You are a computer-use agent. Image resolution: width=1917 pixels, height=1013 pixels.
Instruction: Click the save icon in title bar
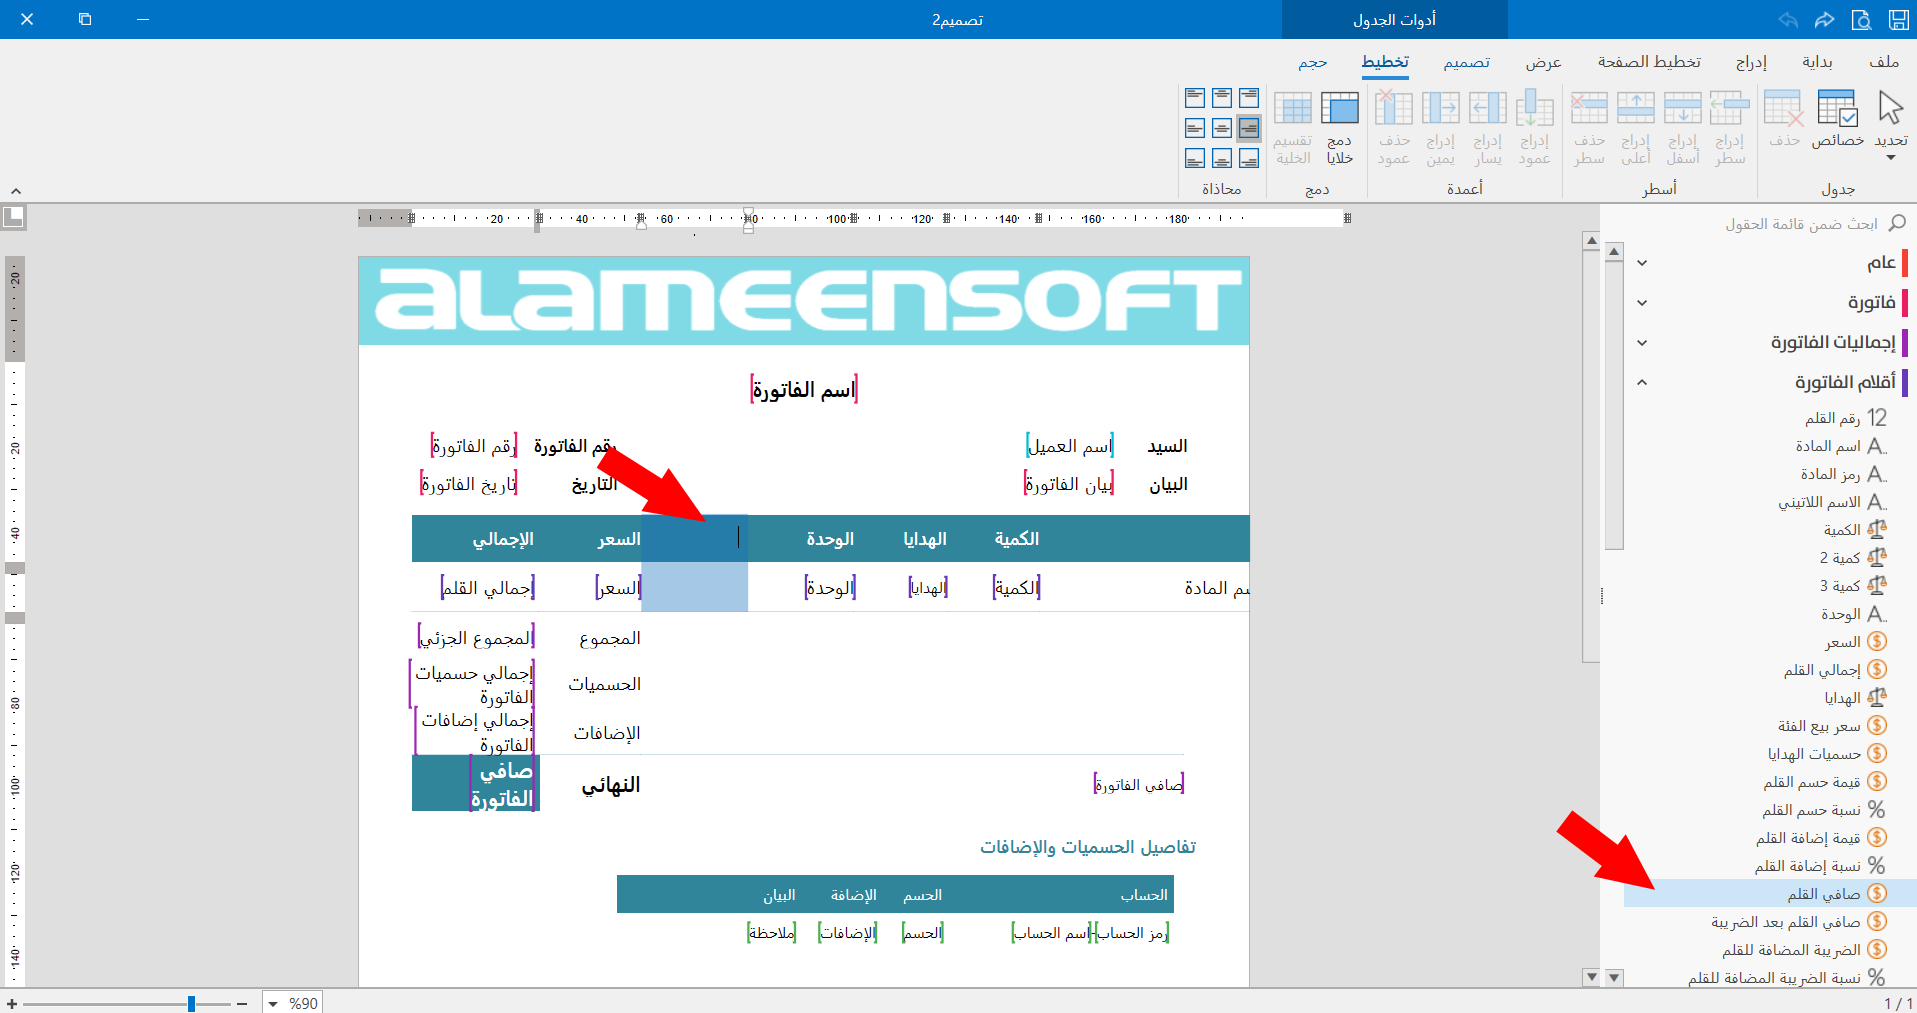(1898, 20)
